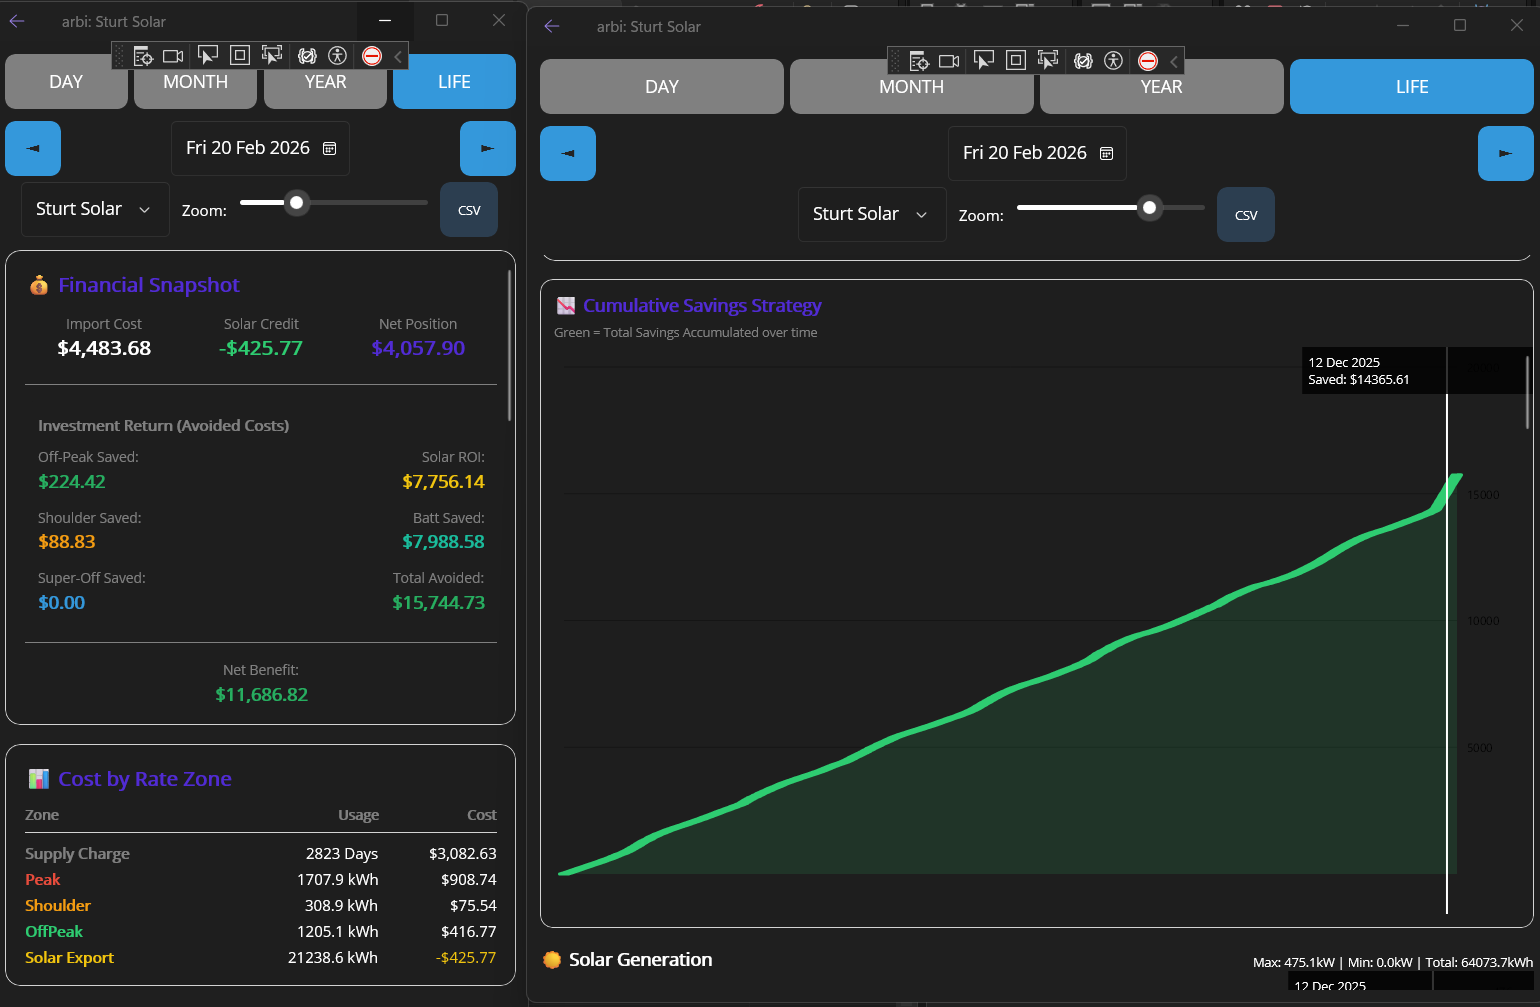The height and width of the screenshot is (1007, 1540).
Task: Open Live Visual Tree in Financial Snapshot window toolbar
Action: point(143,56)
